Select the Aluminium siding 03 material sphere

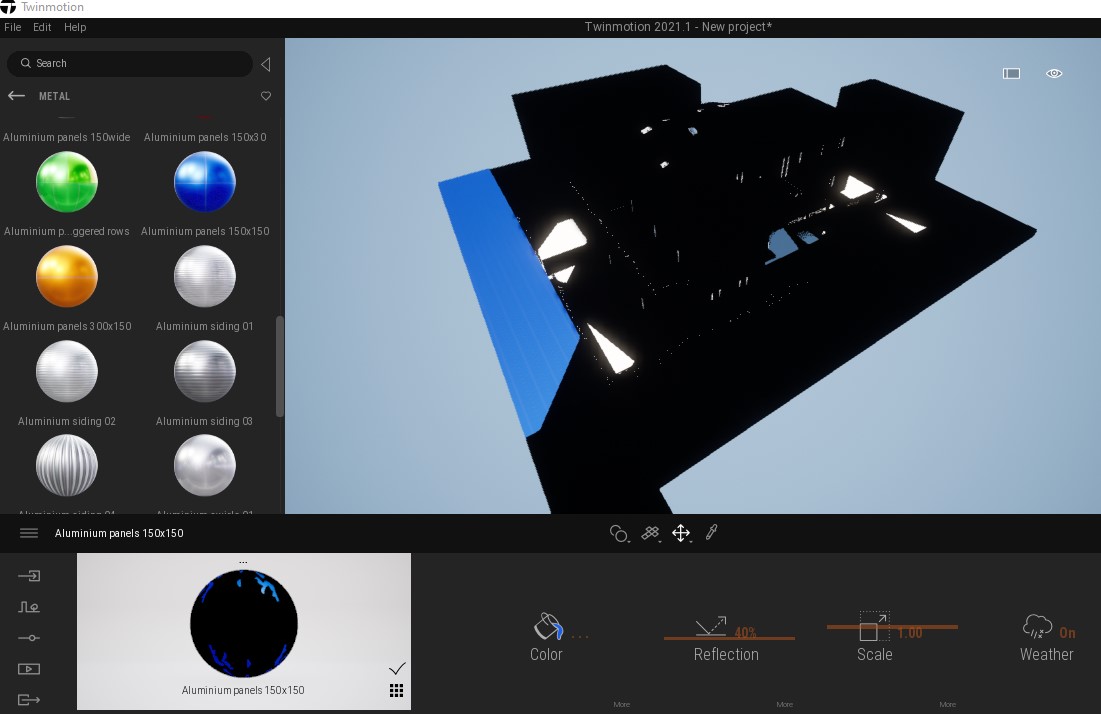tap(205, 371)
